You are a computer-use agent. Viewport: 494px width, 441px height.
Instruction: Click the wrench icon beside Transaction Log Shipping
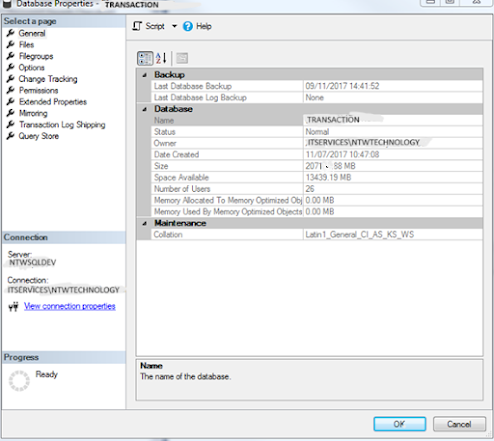pos(11,124)
